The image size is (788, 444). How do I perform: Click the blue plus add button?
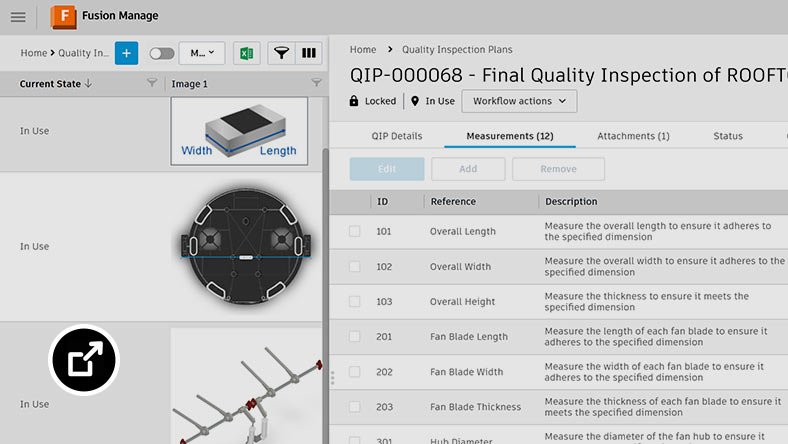126,53
